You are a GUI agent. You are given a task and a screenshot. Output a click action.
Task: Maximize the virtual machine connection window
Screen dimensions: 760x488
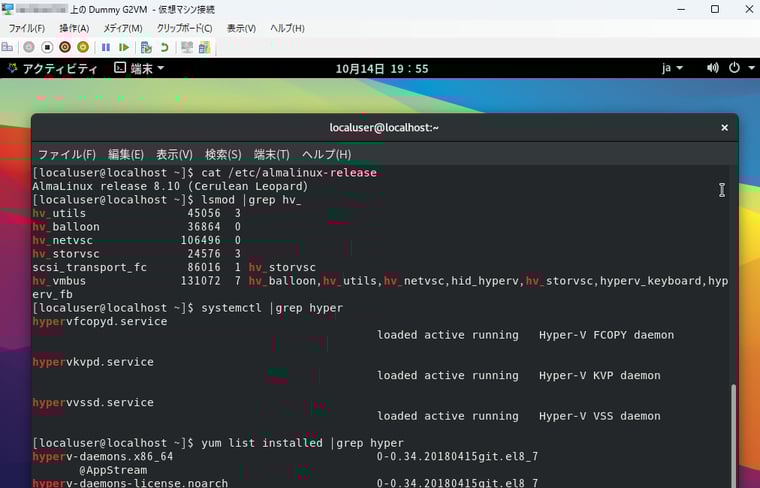tap(715, 9)
